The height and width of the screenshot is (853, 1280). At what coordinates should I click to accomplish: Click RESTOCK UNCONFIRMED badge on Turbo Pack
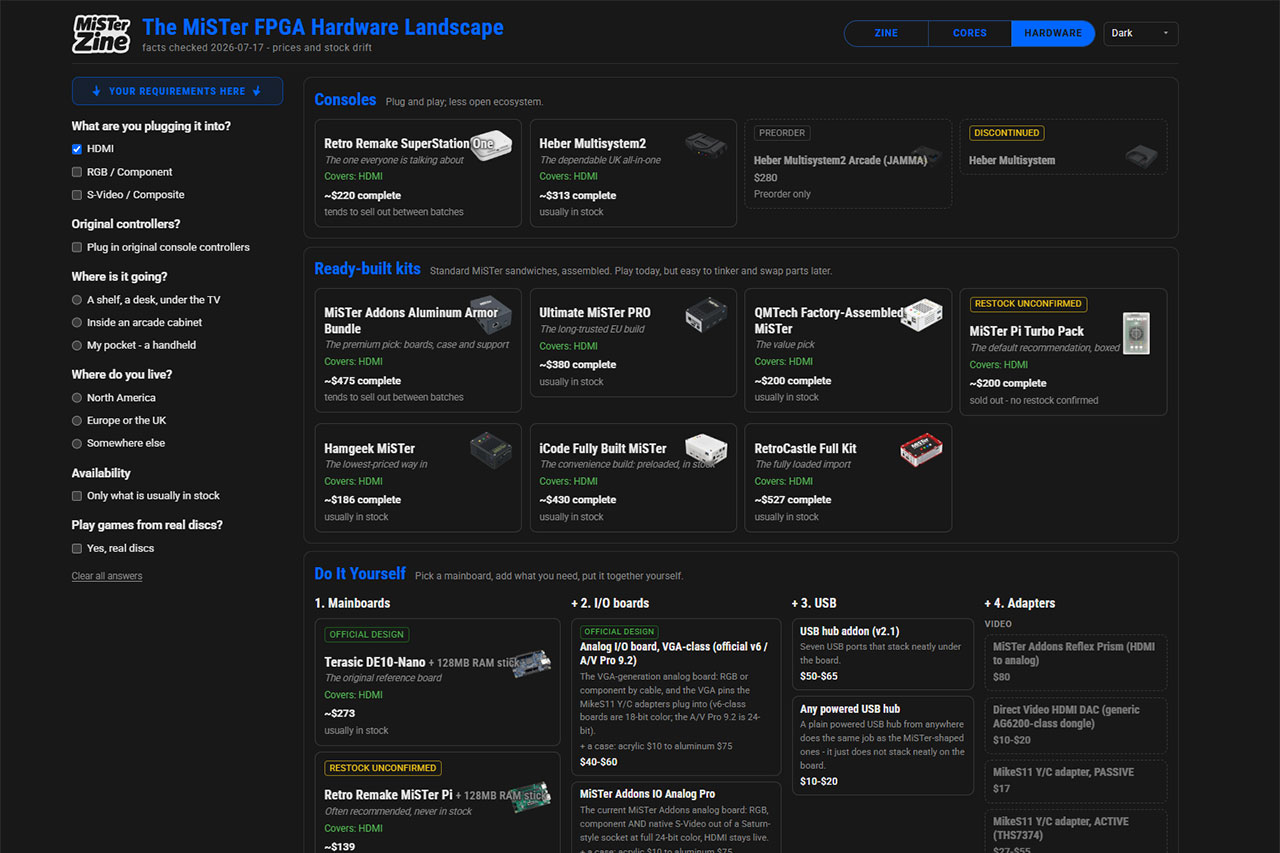click(x=1028, y=304)
